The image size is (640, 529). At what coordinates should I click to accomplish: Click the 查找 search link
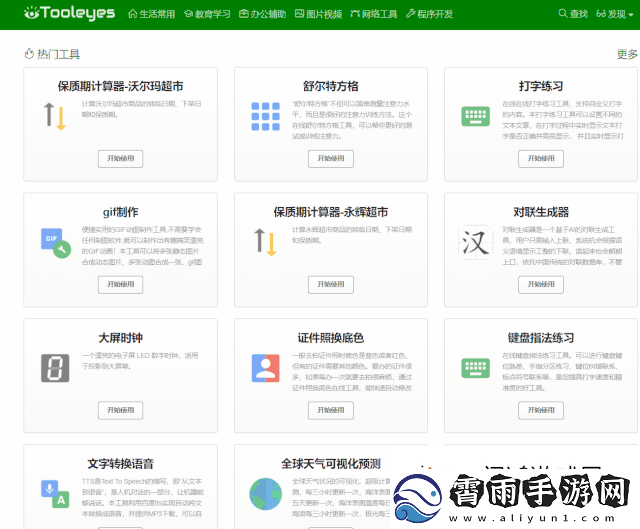click(573, 14)
